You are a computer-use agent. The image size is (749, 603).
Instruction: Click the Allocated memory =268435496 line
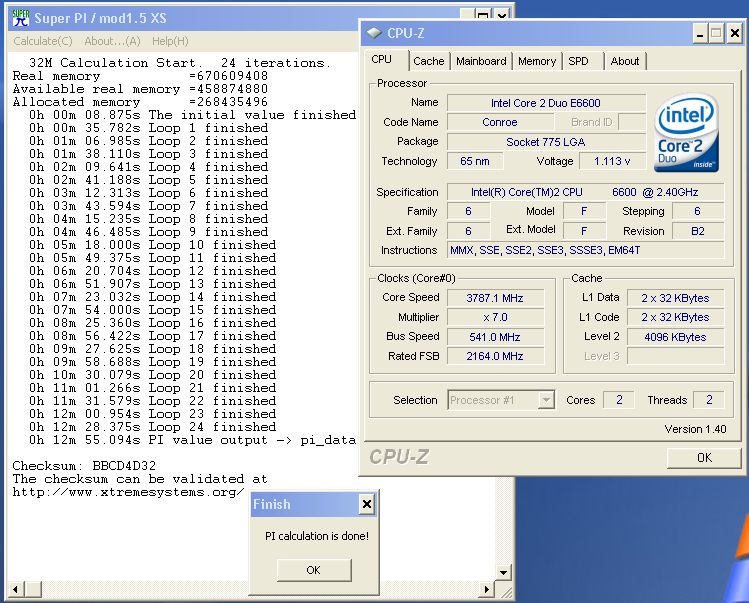140,102
